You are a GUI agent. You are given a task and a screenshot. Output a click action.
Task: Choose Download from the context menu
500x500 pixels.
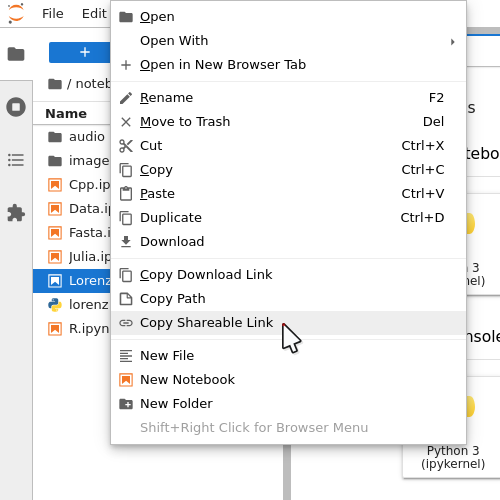point(288,242)
